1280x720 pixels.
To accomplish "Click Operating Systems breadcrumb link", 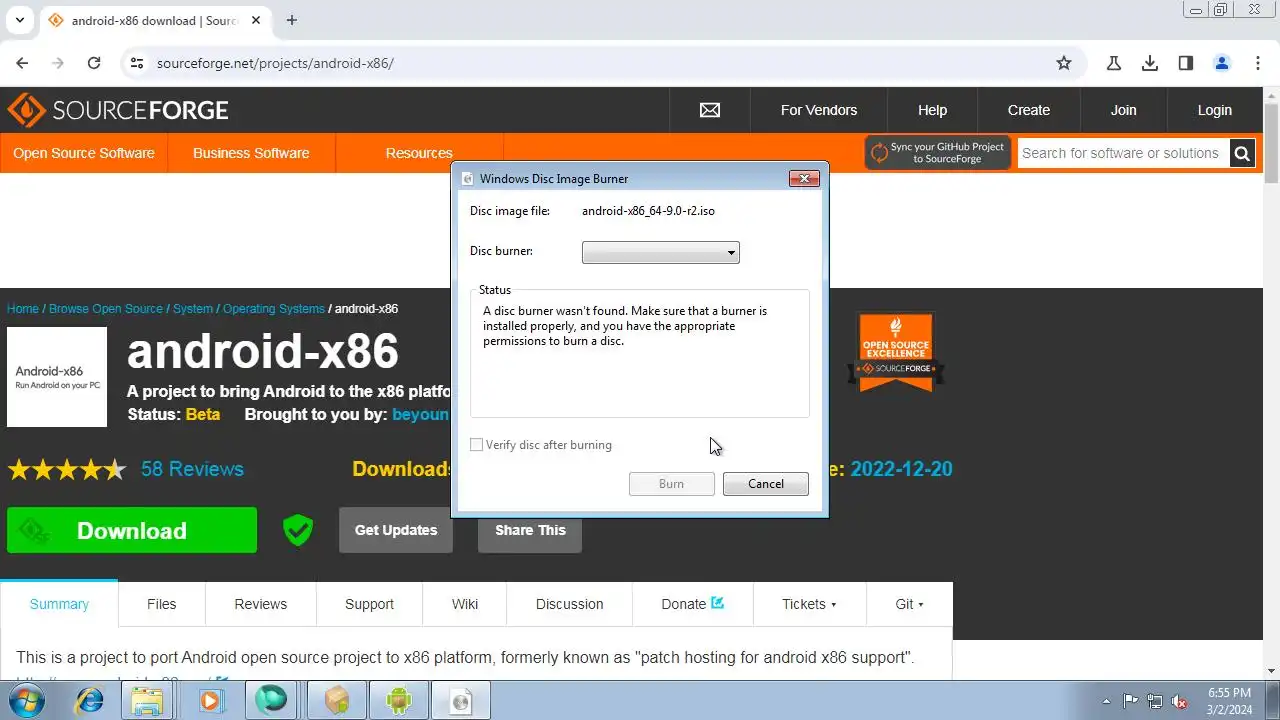I will click(x=274, y=309).
